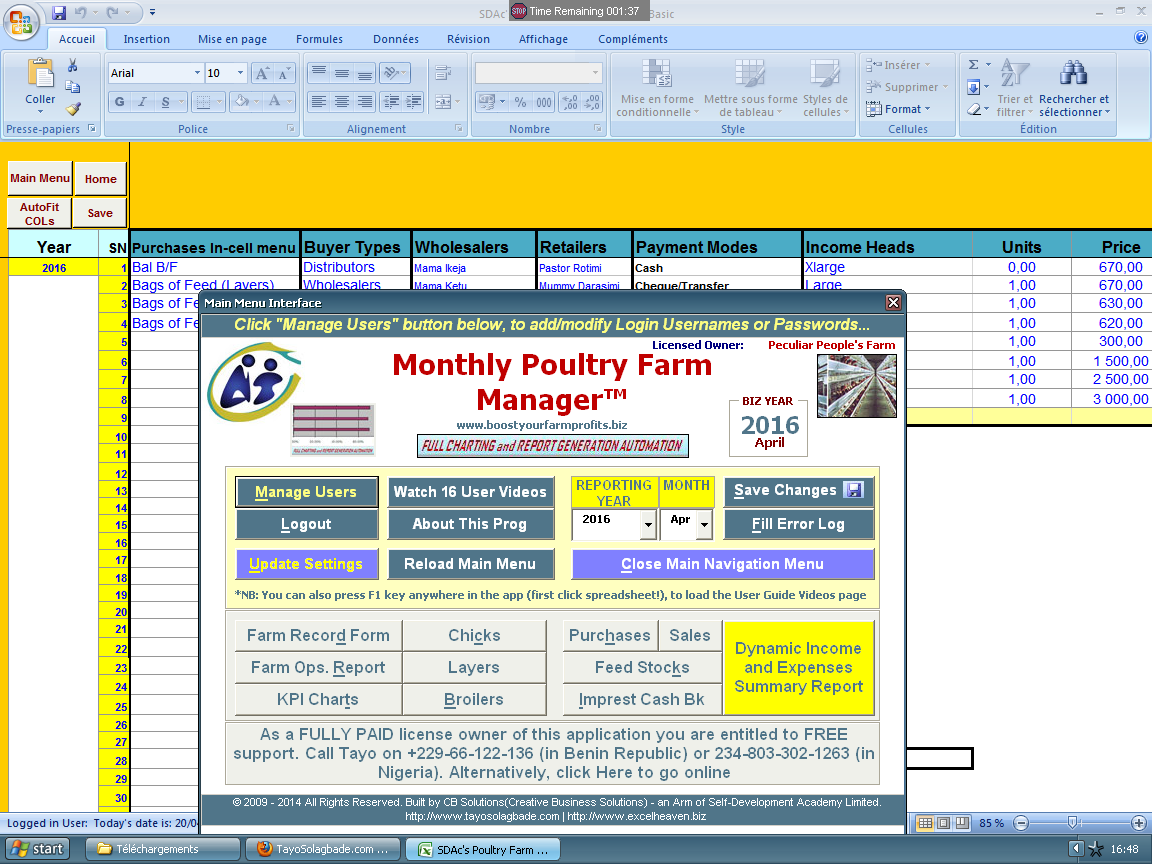This screenshot has width=1152, height=864.
Task: Open the font size dropdown showing 10
Action: 240,73
